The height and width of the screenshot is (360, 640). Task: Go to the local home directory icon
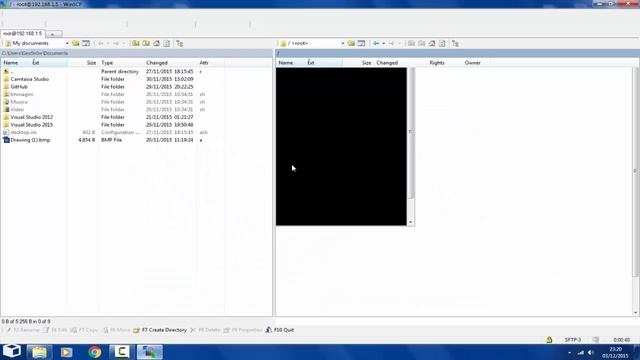[x=156, y=43]
